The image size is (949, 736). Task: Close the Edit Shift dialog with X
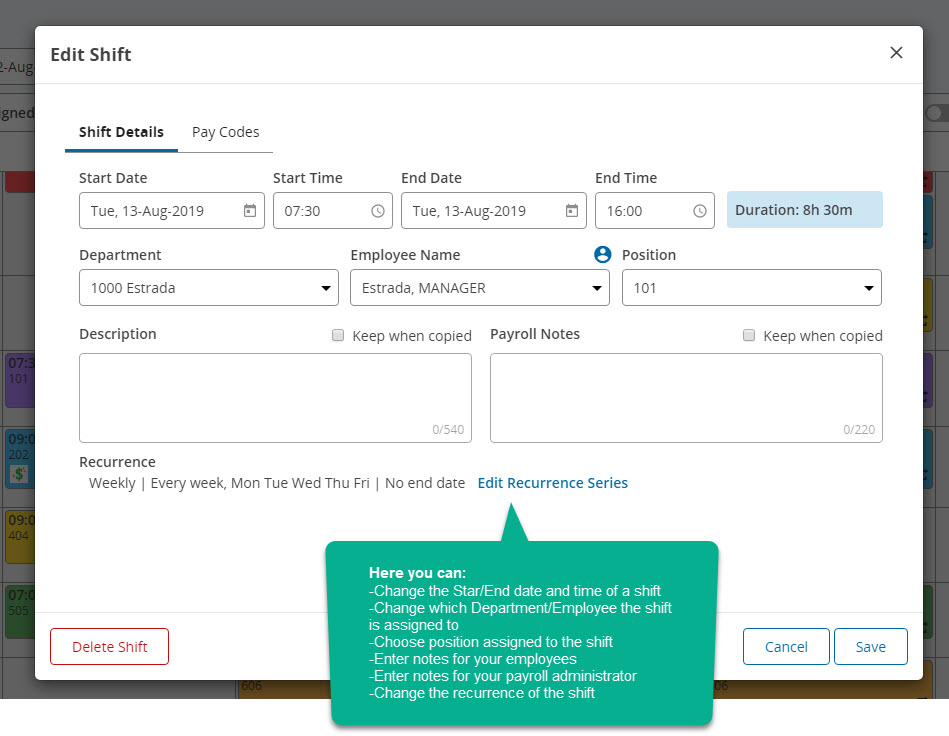(896, 53)
